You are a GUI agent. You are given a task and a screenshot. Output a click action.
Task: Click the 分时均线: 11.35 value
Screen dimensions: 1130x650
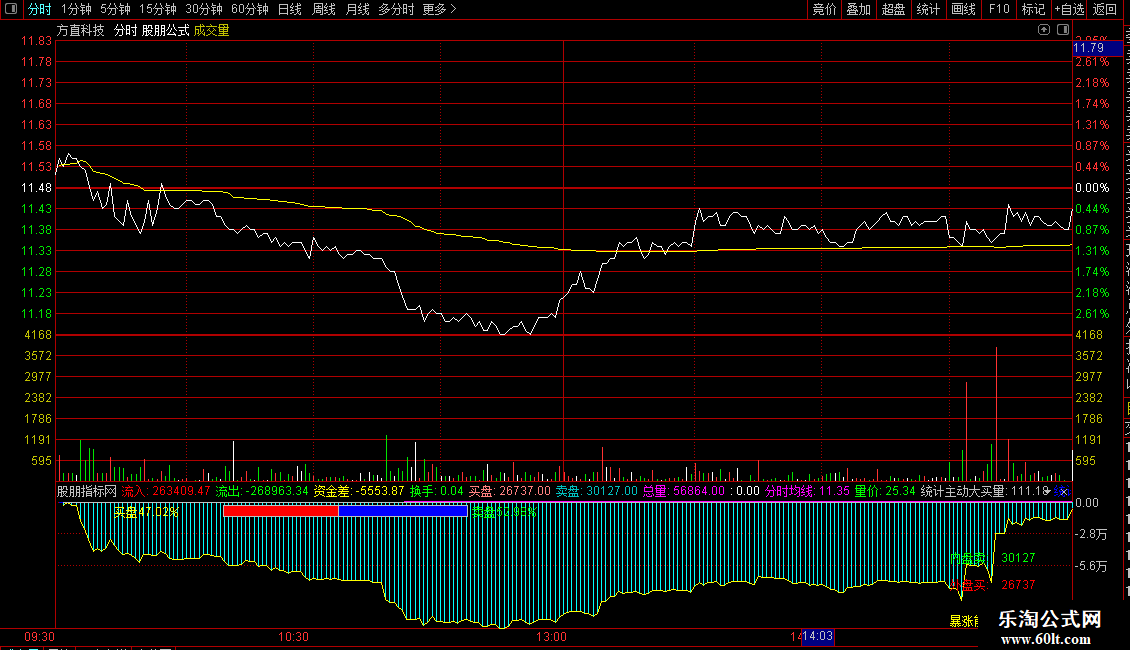tap(807, 491)
